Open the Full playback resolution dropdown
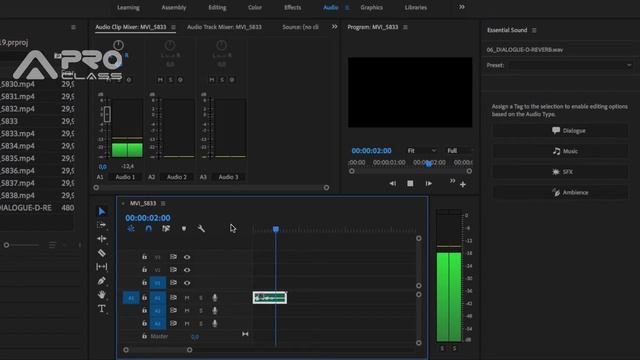640x360 pixels. coord(459,151)
